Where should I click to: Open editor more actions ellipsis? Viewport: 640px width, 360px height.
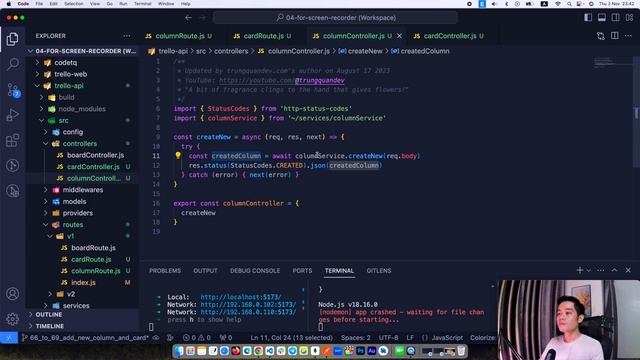click(x=628, y=36)
